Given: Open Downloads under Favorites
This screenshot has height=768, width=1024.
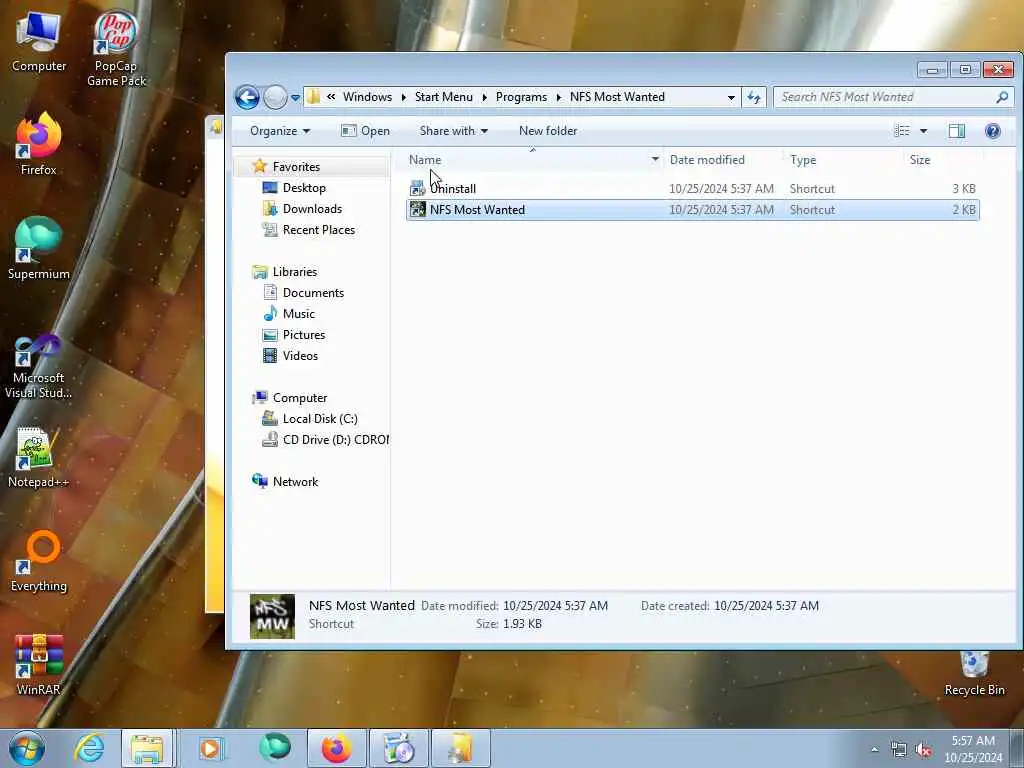Looking at the screenshot, I should [x=312, y=208].
